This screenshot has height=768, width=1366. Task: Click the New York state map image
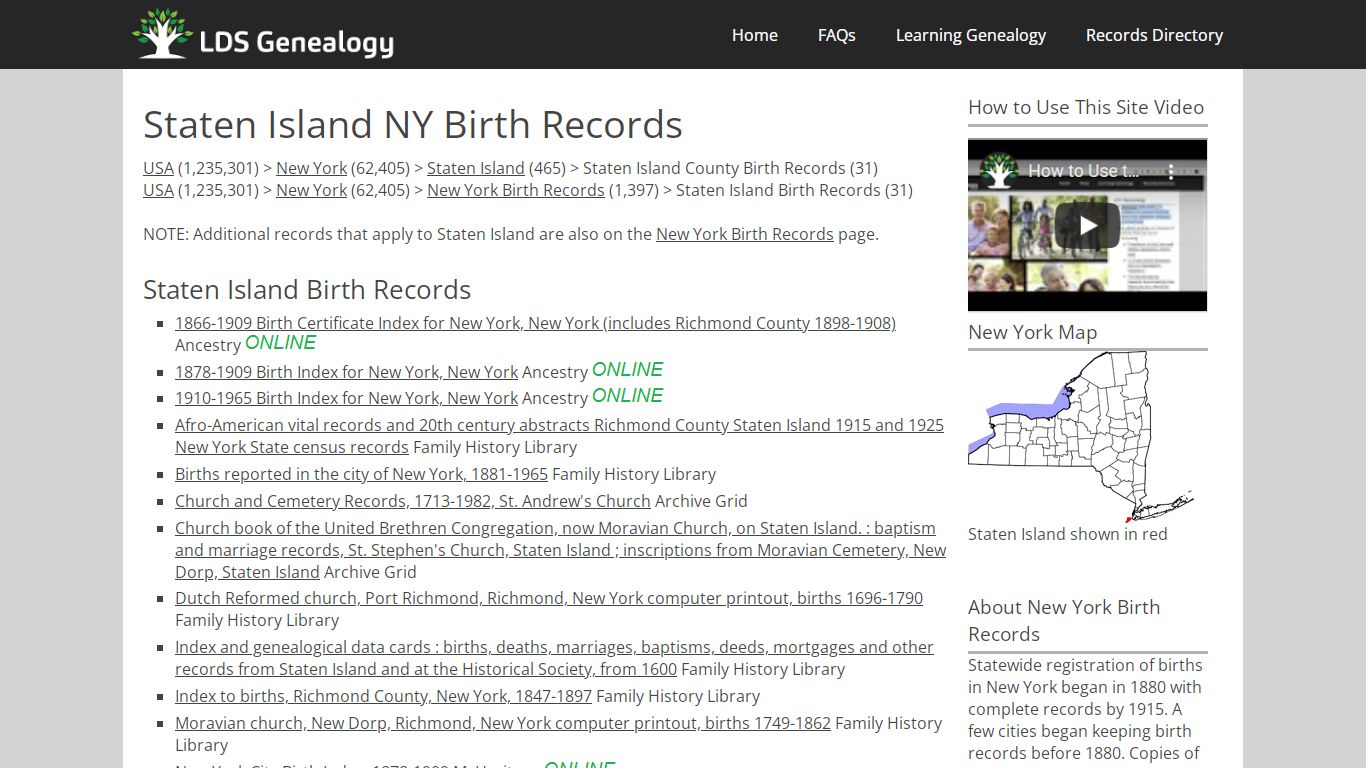[1082, 436]
